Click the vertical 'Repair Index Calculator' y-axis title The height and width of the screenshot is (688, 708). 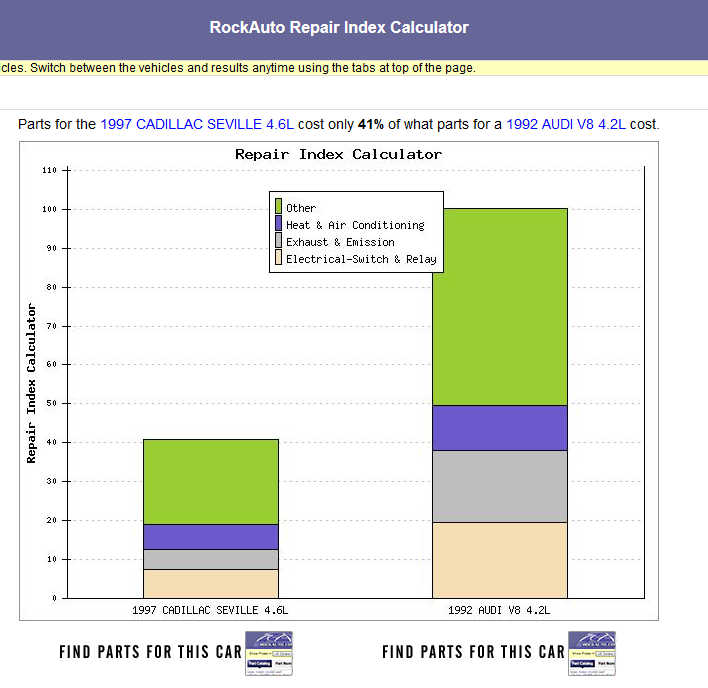point(31,383)
